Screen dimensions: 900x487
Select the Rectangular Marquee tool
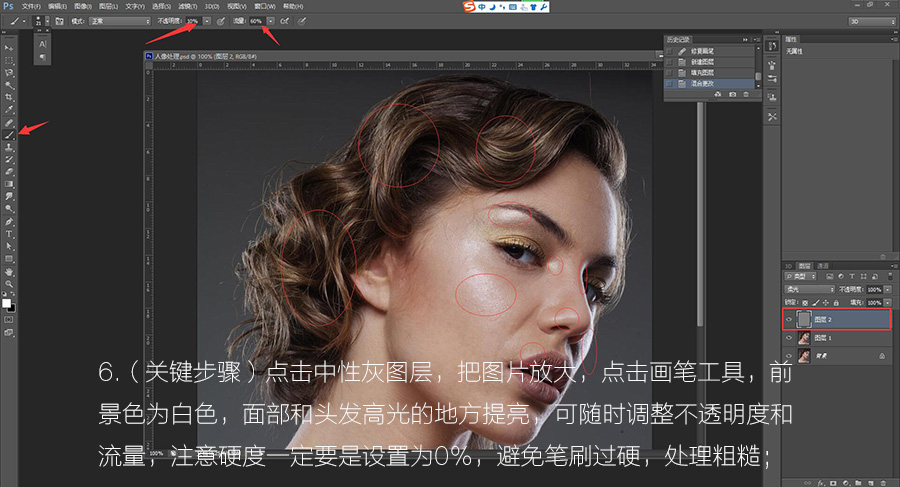(x=9, y=60)
